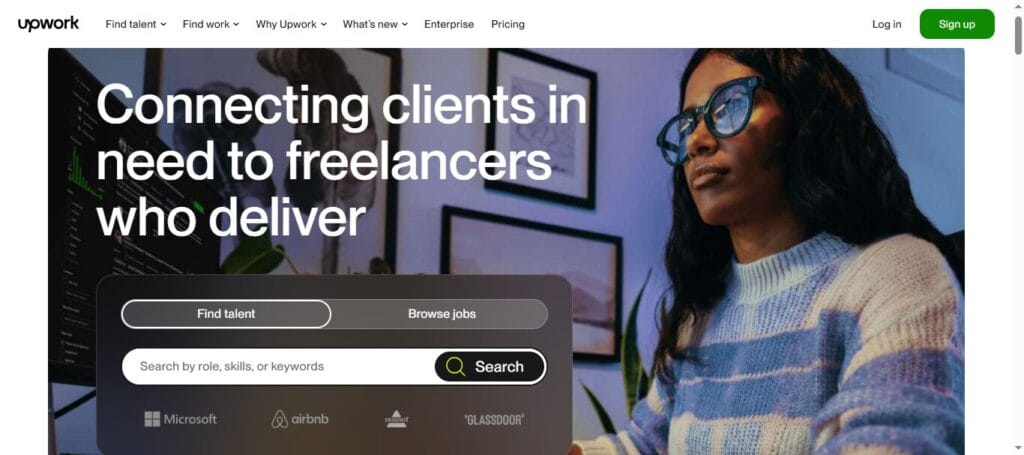Expand the What's new dropdown chevron
Screen dimensions: 1024x455
(x=405, y=24)
